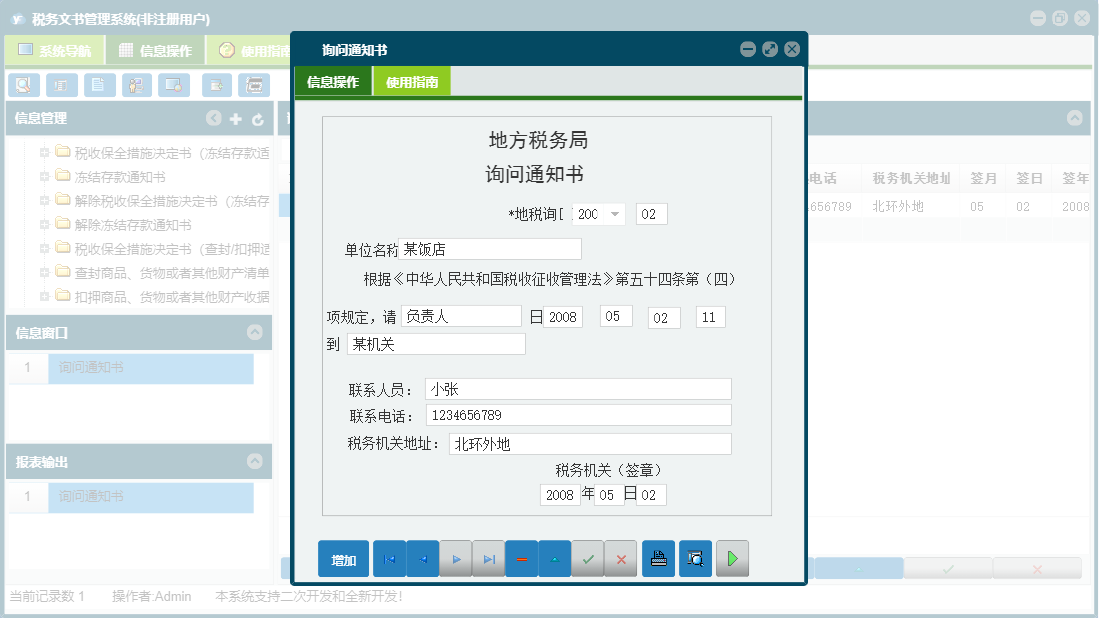Select the search icon in the main toolbar
This screenshot has height=618, width=1099.
click(x=22, y=85)
